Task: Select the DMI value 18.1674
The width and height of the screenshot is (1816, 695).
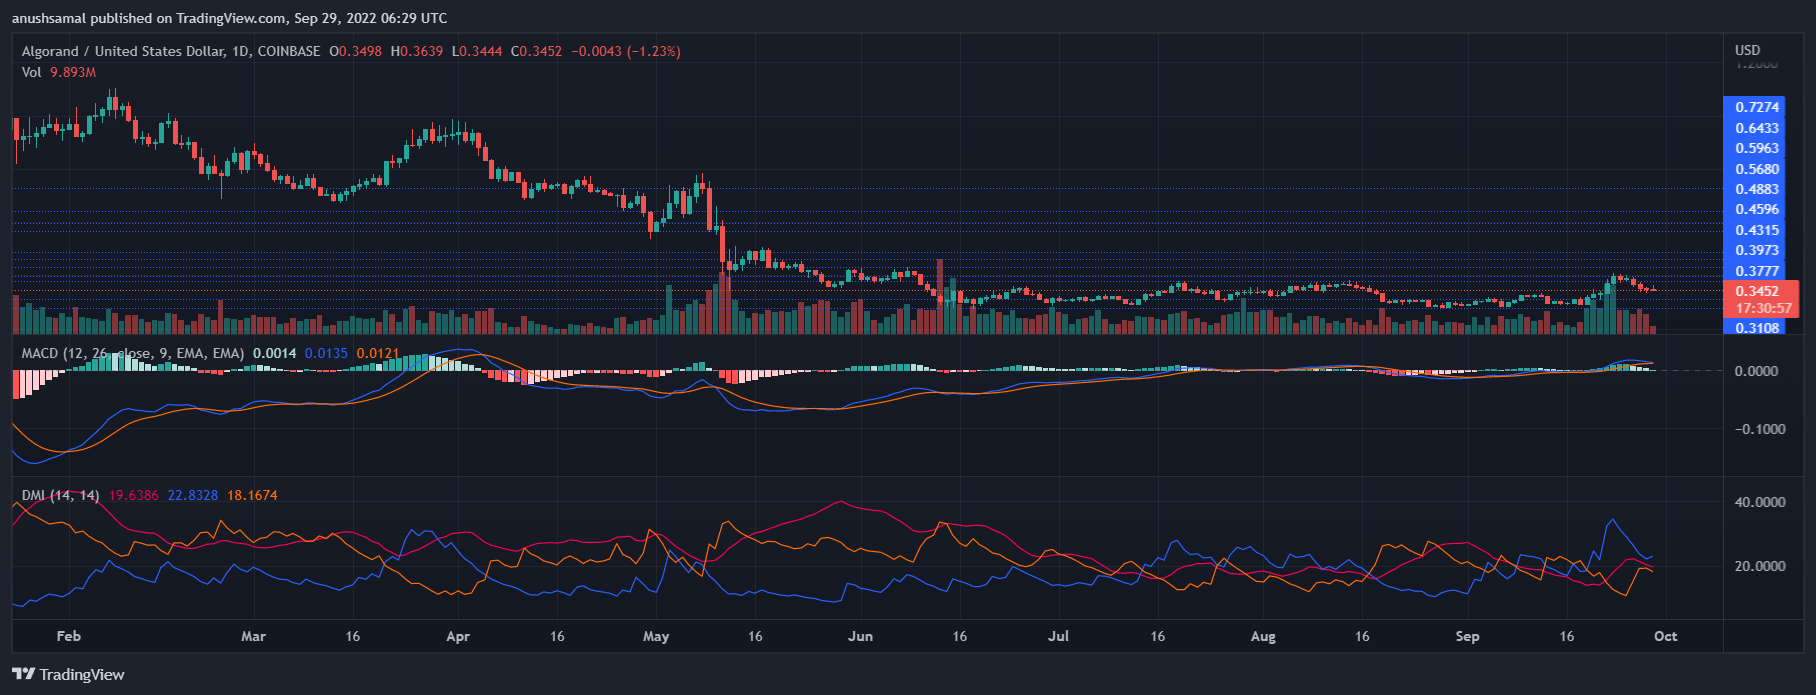Action: 253,495
